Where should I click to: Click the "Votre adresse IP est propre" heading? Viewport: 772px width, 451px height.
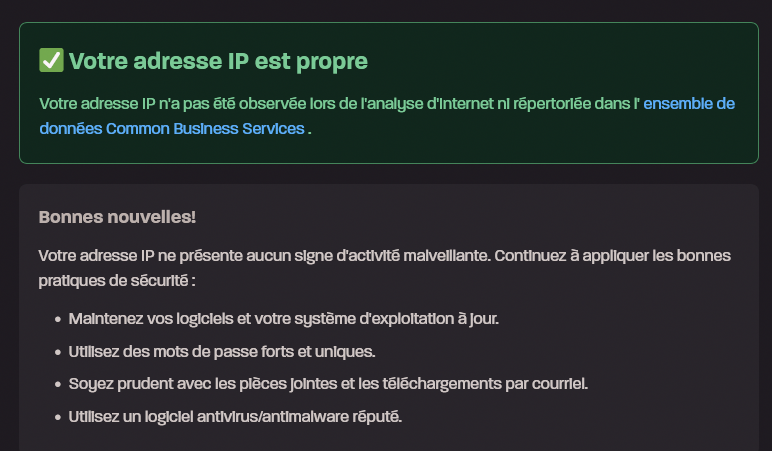pyautogui.click(x=218, y=61)
